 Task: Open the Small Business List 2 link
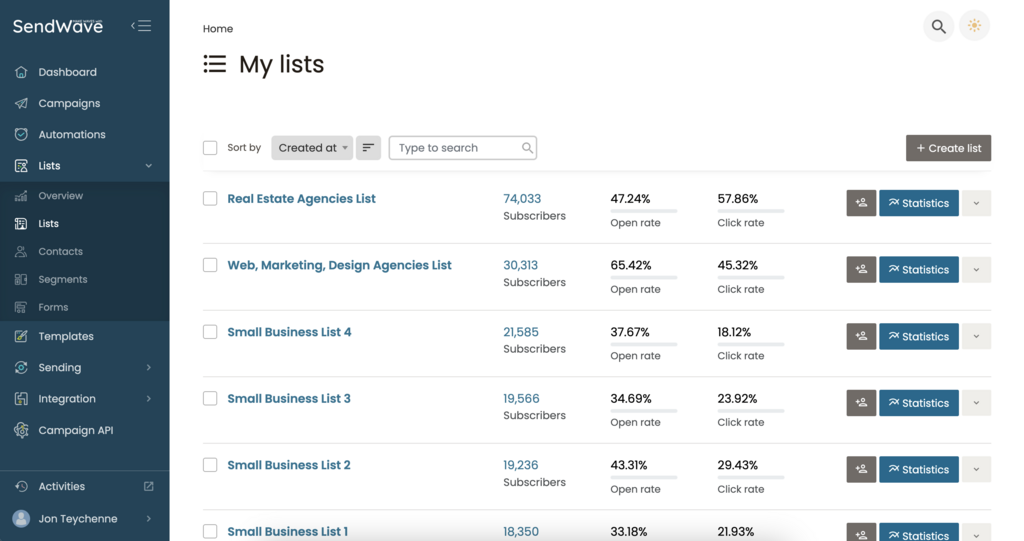[289, 465]
